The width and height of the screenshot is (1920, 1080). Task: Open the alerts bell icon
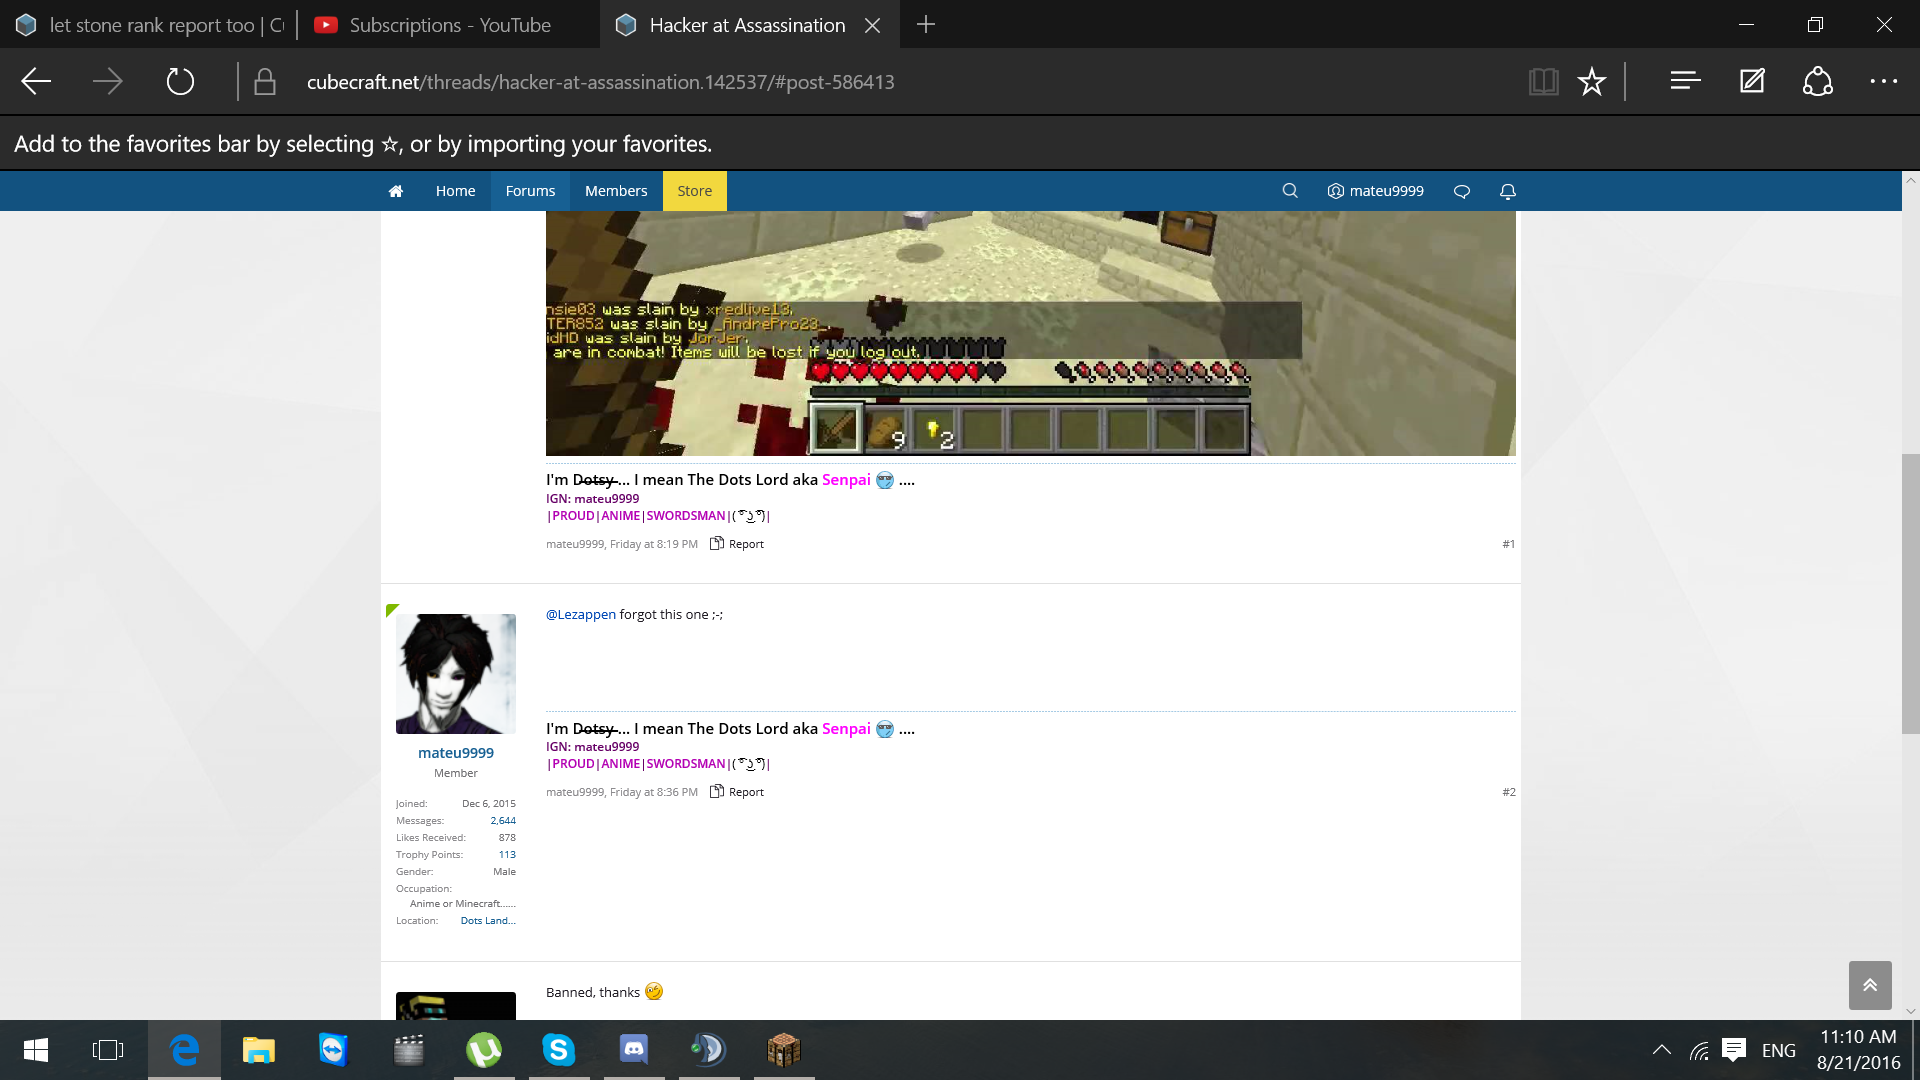[1508, 191]
